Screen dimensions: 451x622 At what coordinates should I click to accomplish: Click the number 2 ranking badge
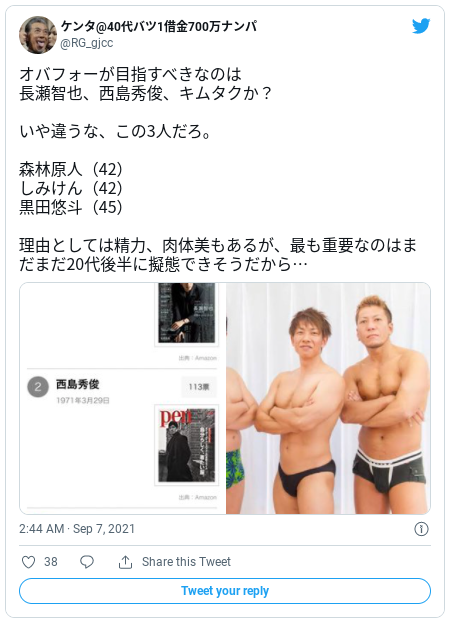coord(38,387)
